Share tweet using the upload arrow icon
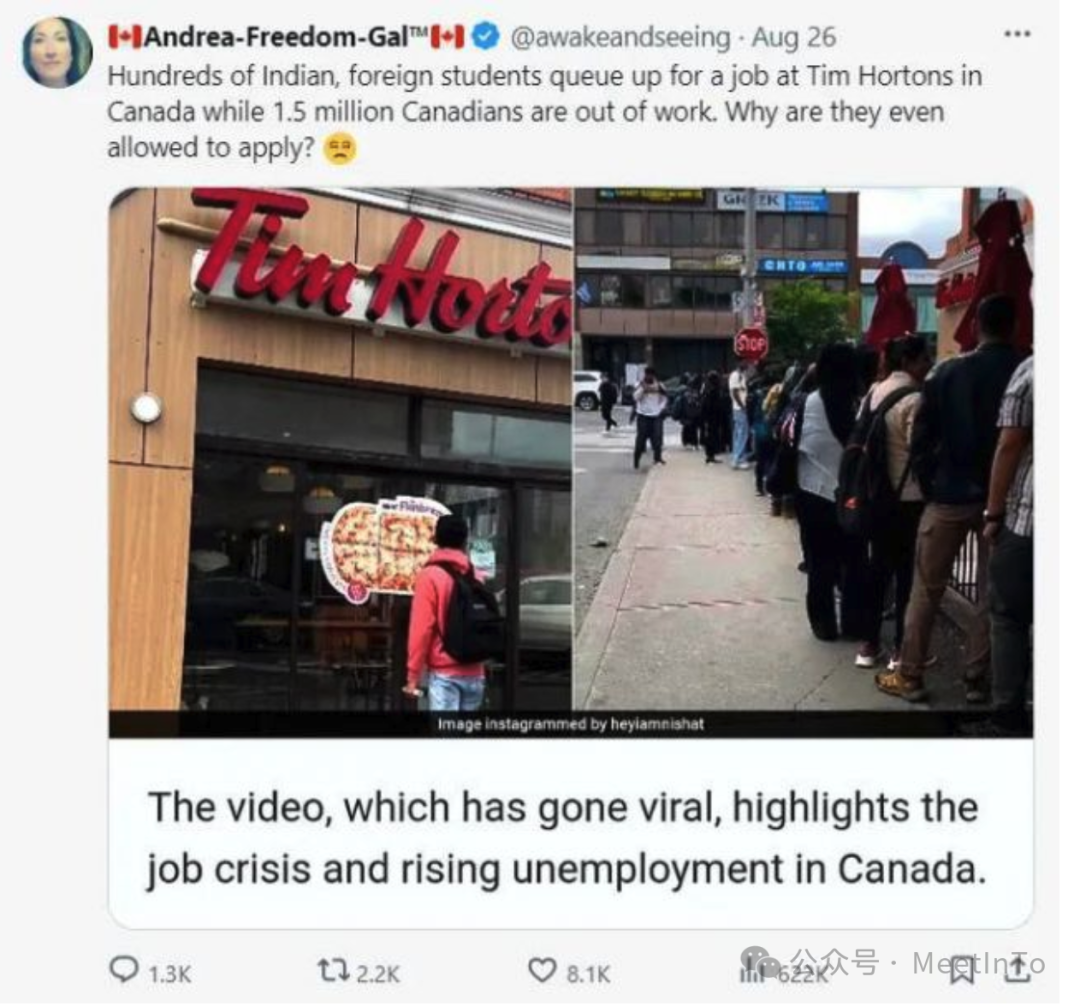Viewport: 1080px width, 1006px height. pos(1017,971)
